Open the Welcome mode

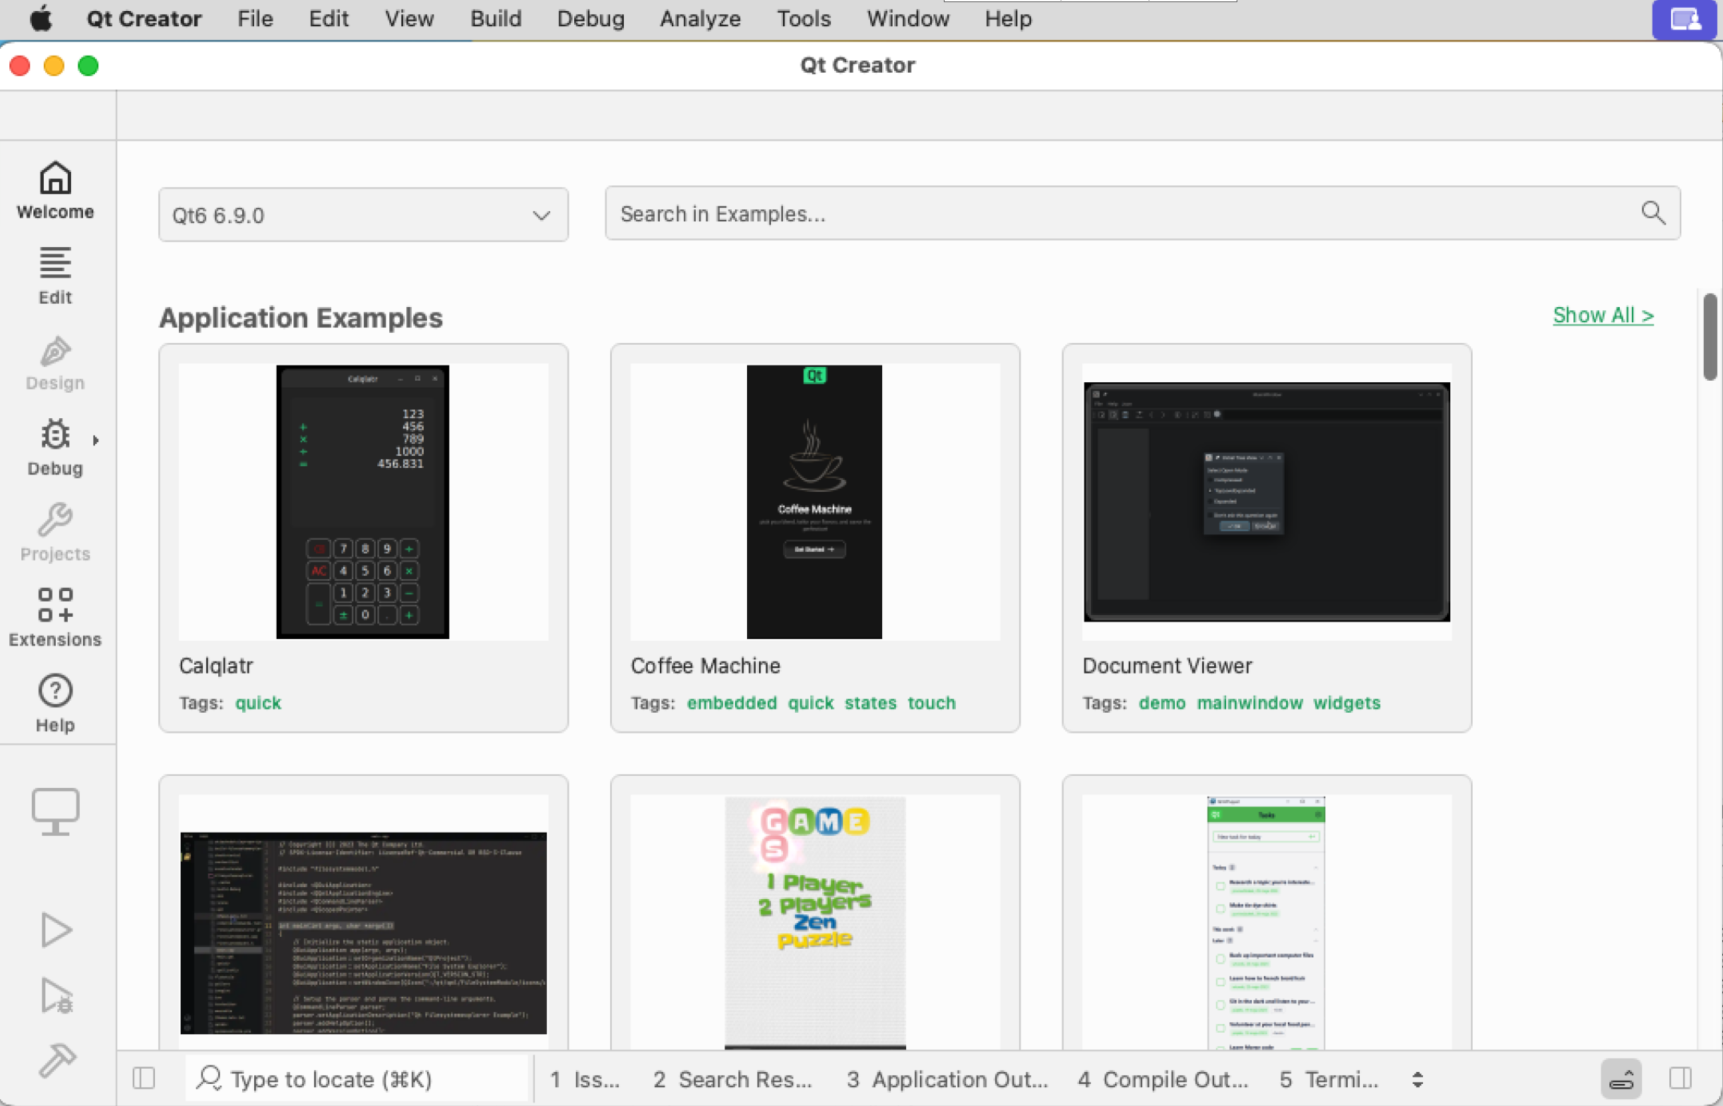click(55, 190)
